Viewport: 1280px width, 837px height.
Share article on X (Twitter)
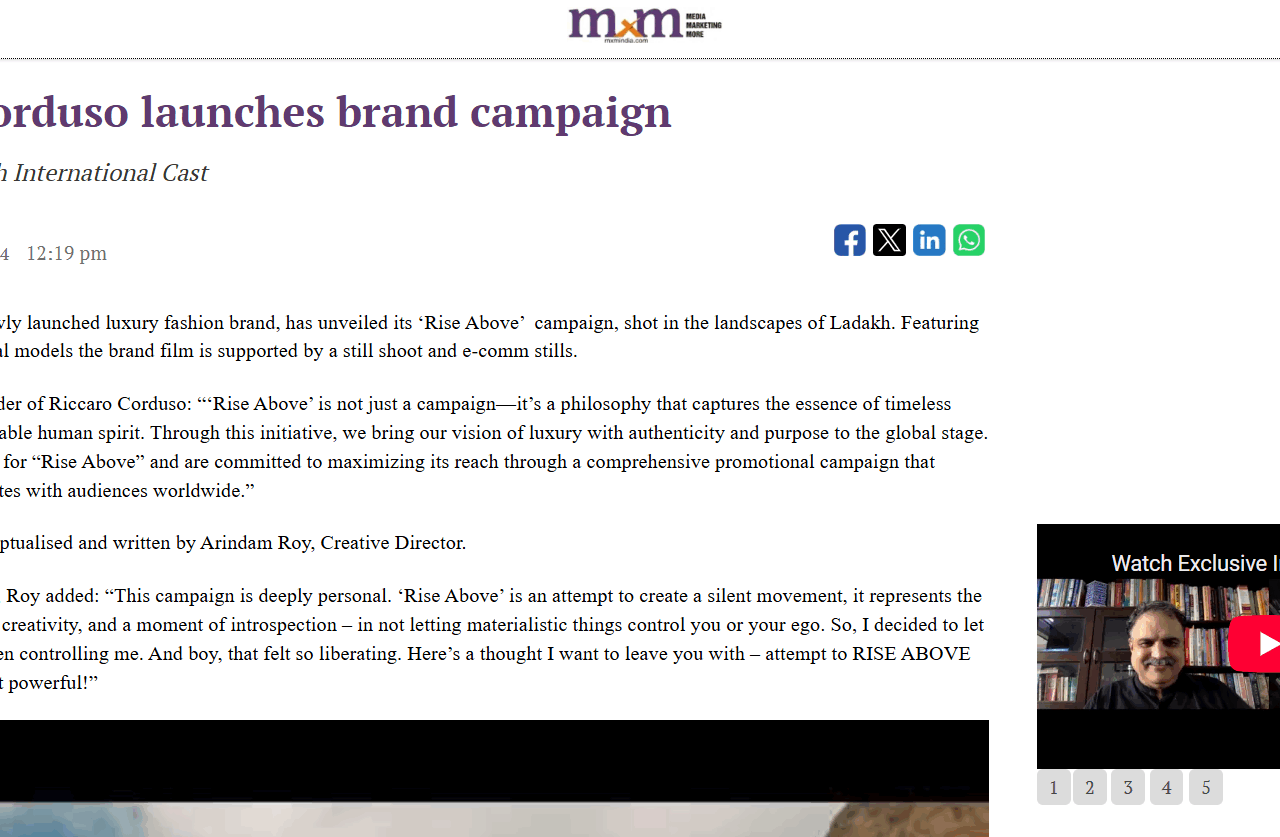889,240
